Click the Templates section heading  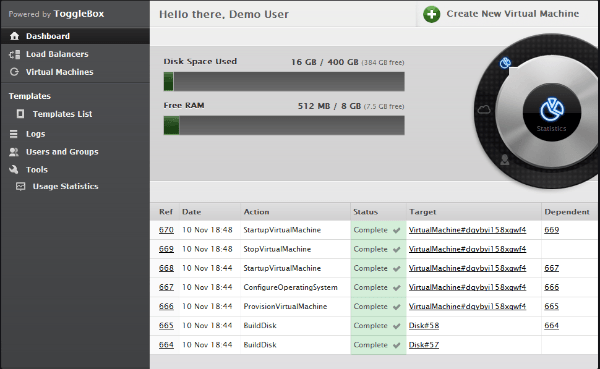tap(29, 96)
